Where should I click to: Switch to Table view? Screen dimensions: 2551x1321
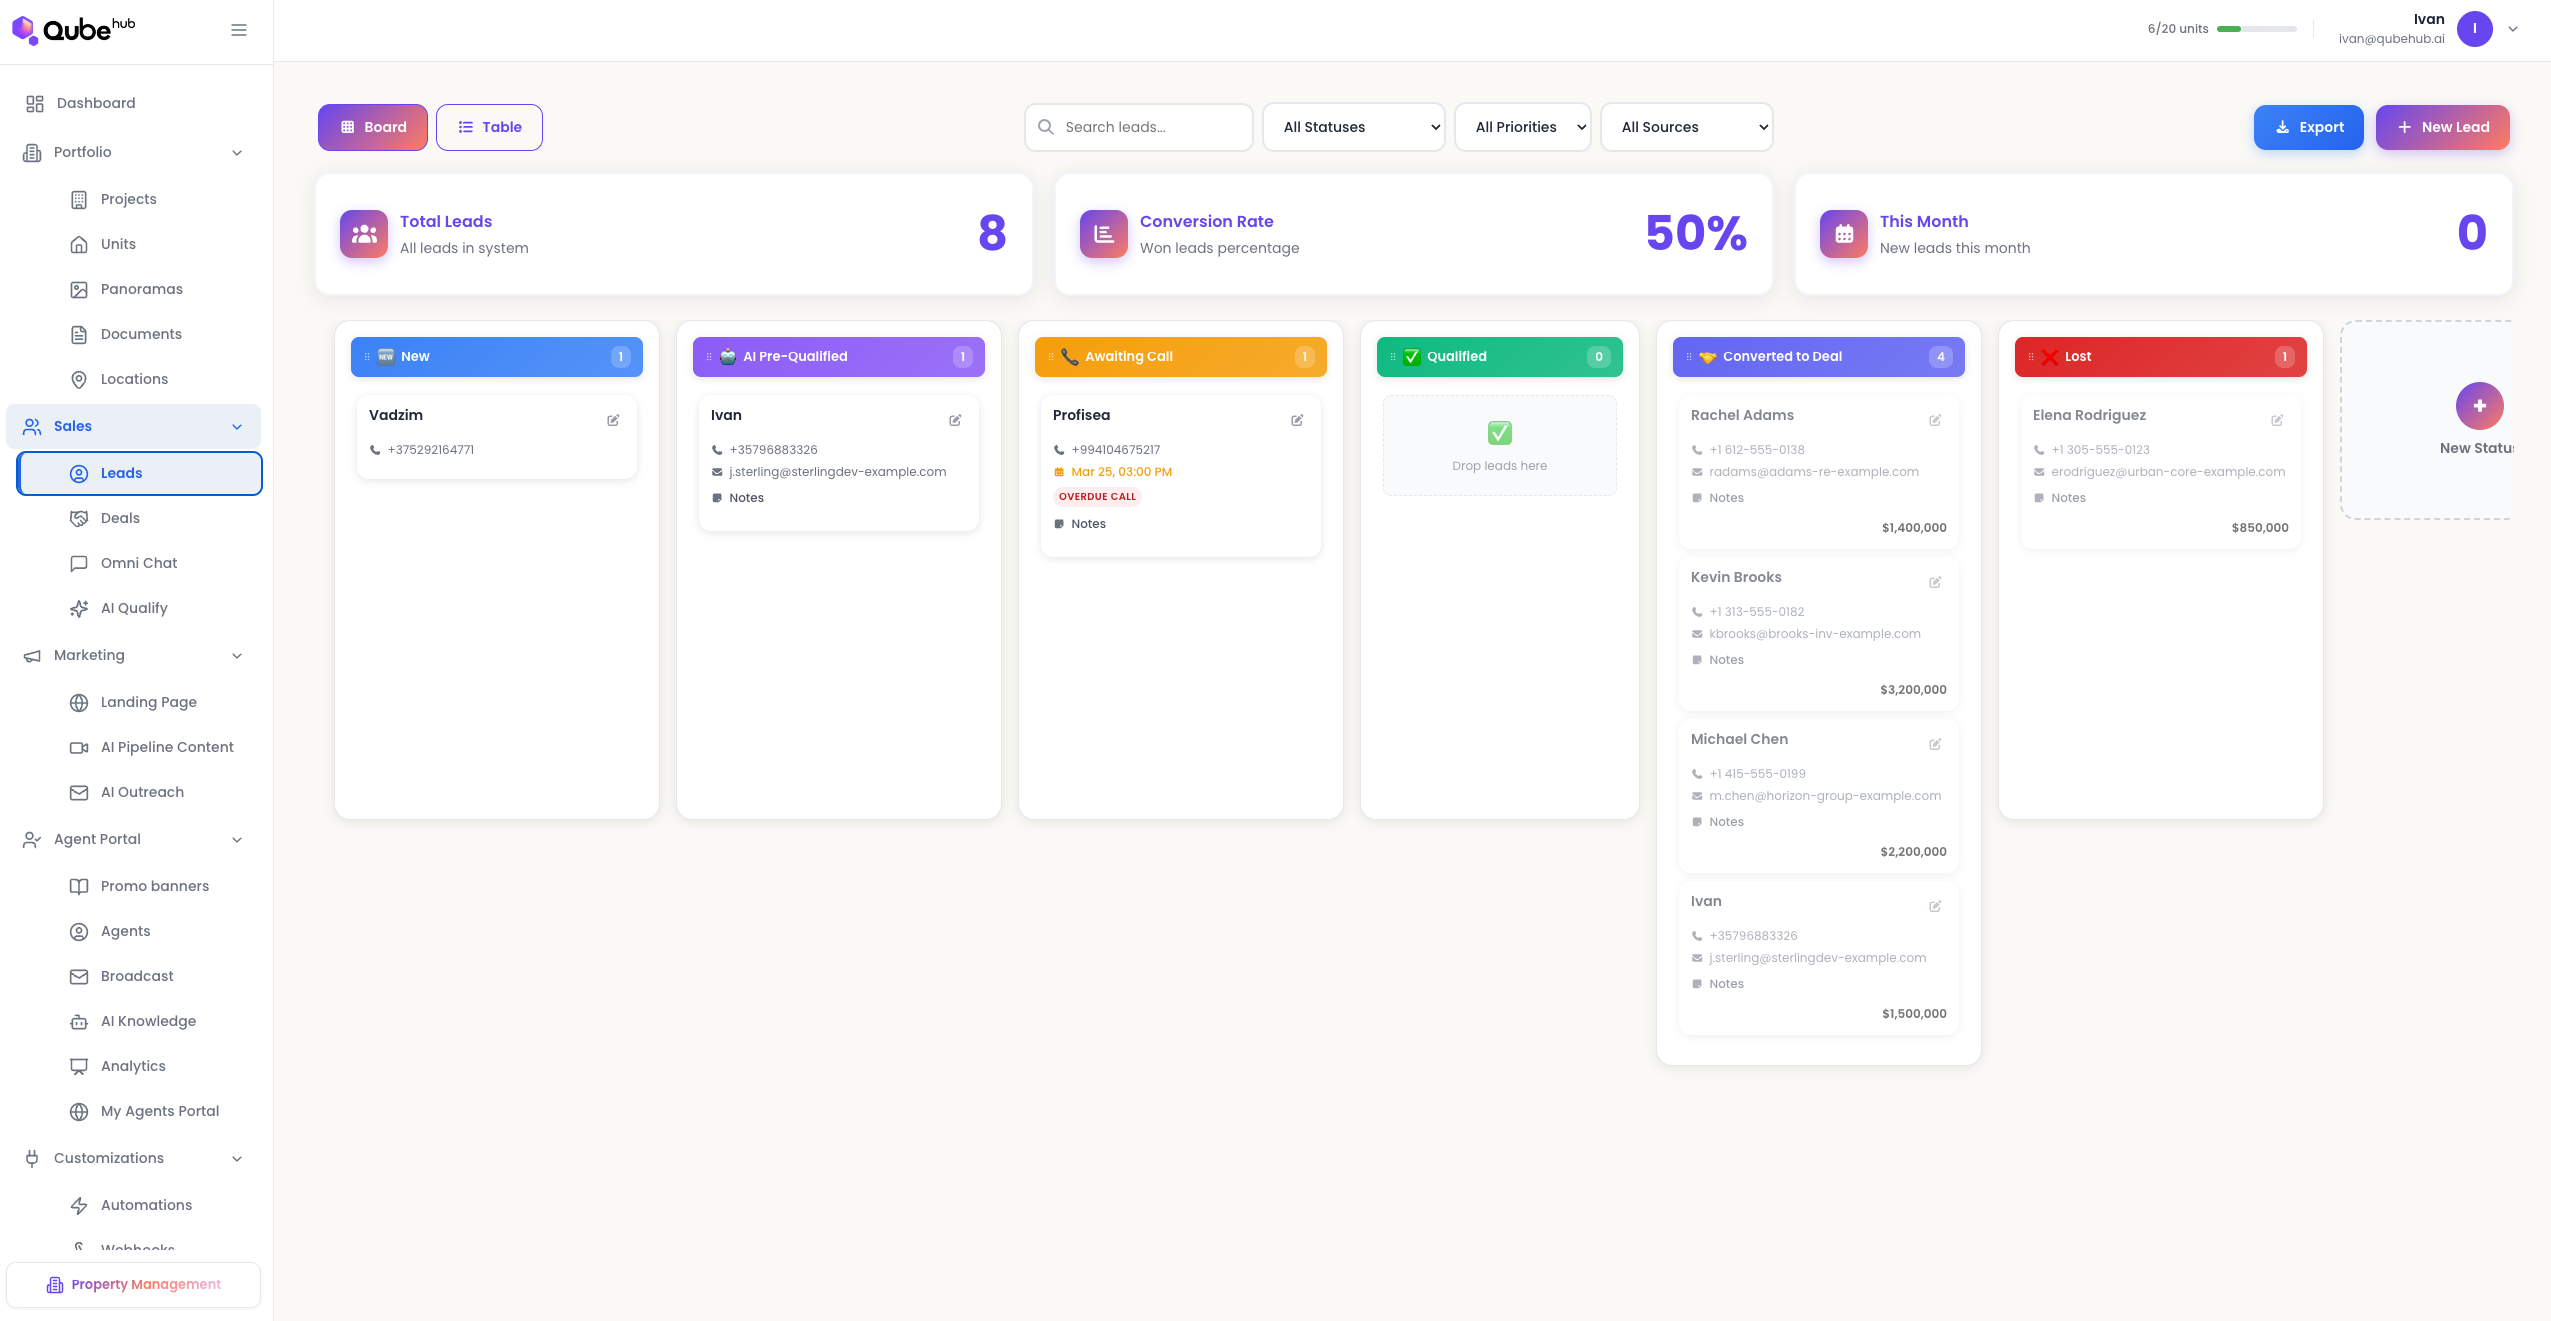[489, 127]
